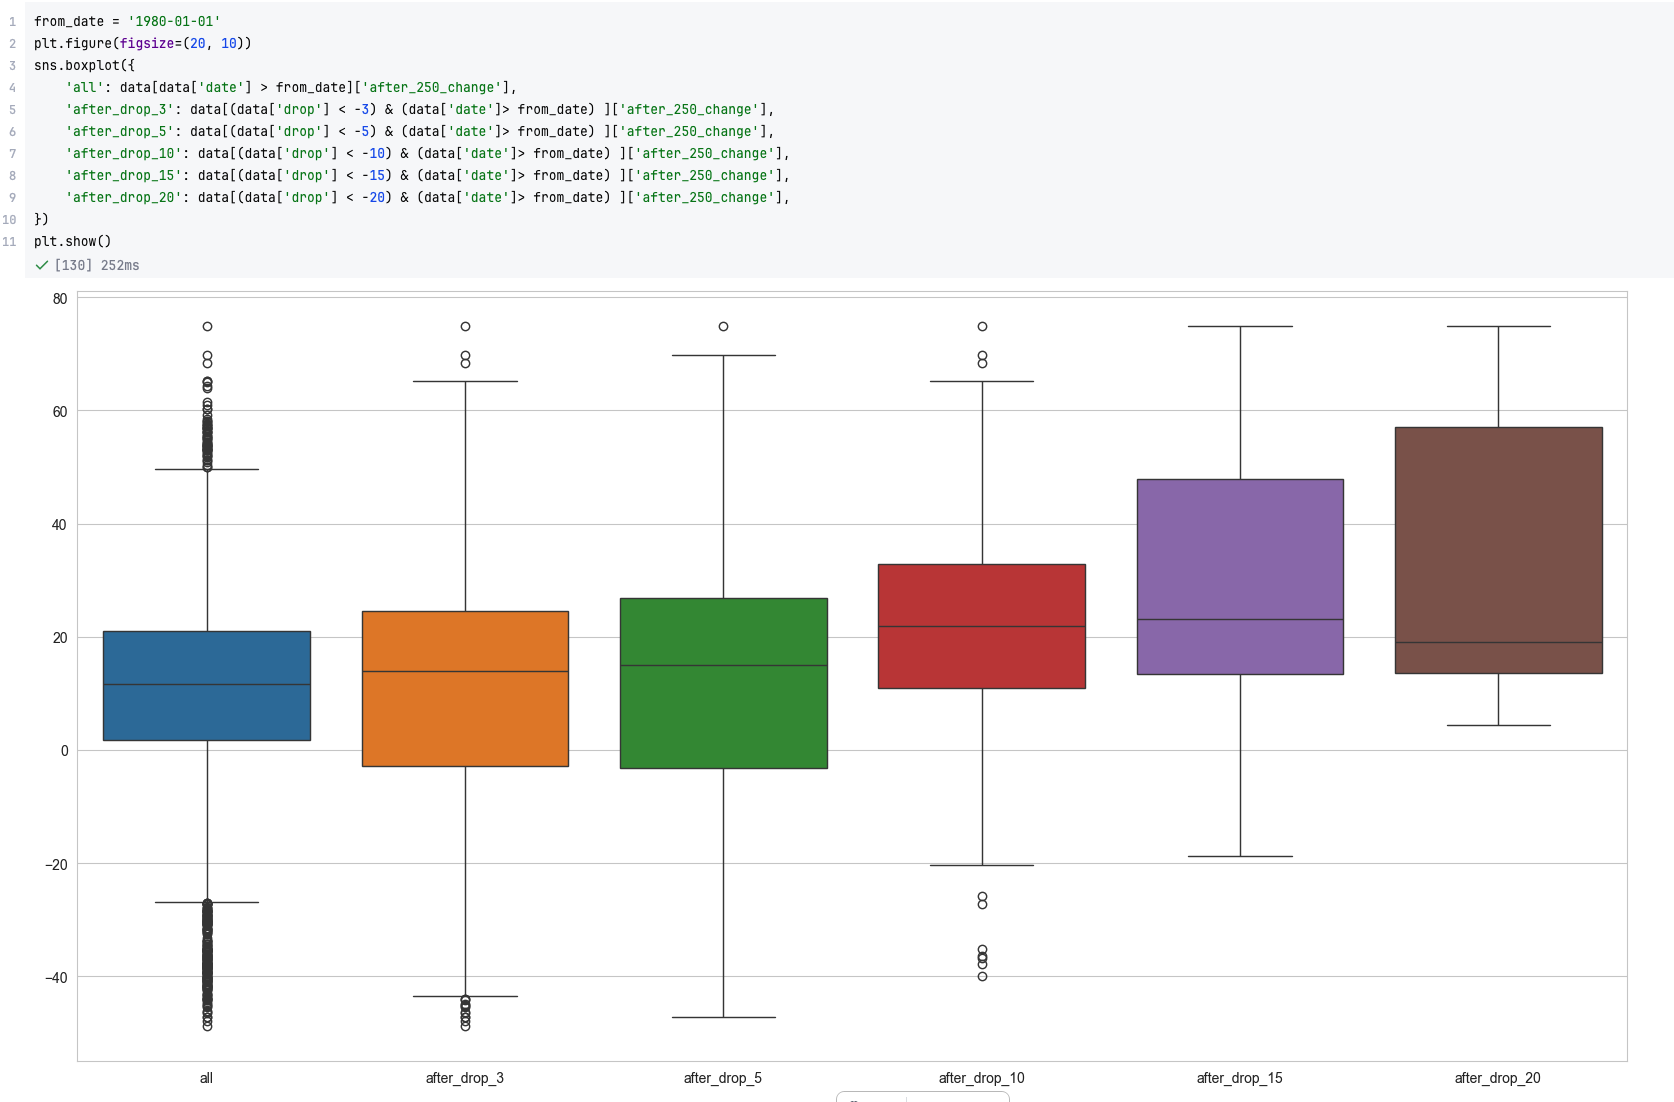Viewport: 1674px width, 1102px height.
Task: Click the orange after_drop_3 box
Action: [465, 689]
